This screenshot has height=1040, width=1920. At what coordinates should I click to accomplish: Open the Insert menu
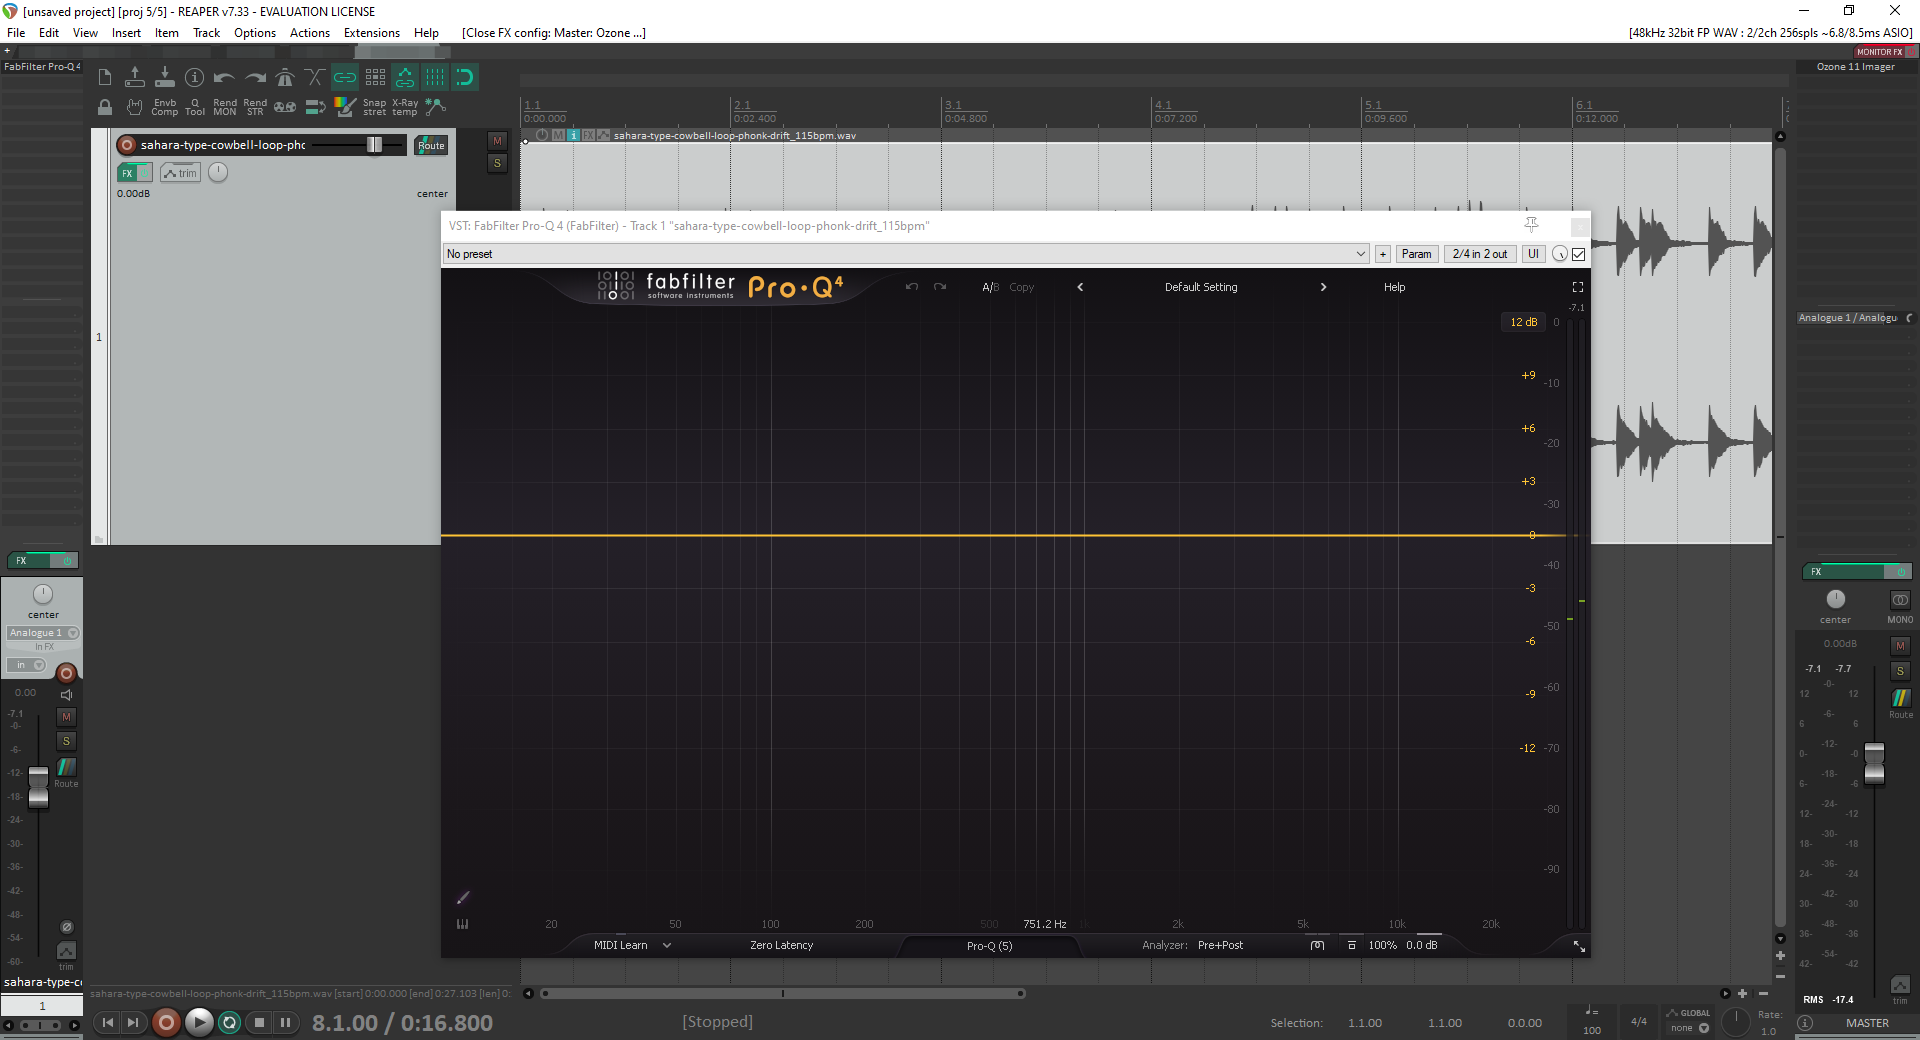point(126,33)
